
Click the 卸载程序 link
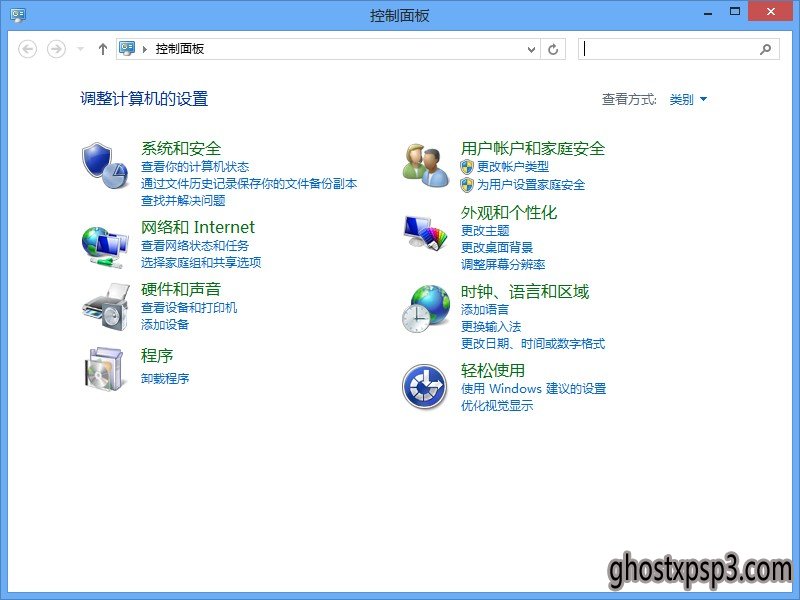(165, 379)
